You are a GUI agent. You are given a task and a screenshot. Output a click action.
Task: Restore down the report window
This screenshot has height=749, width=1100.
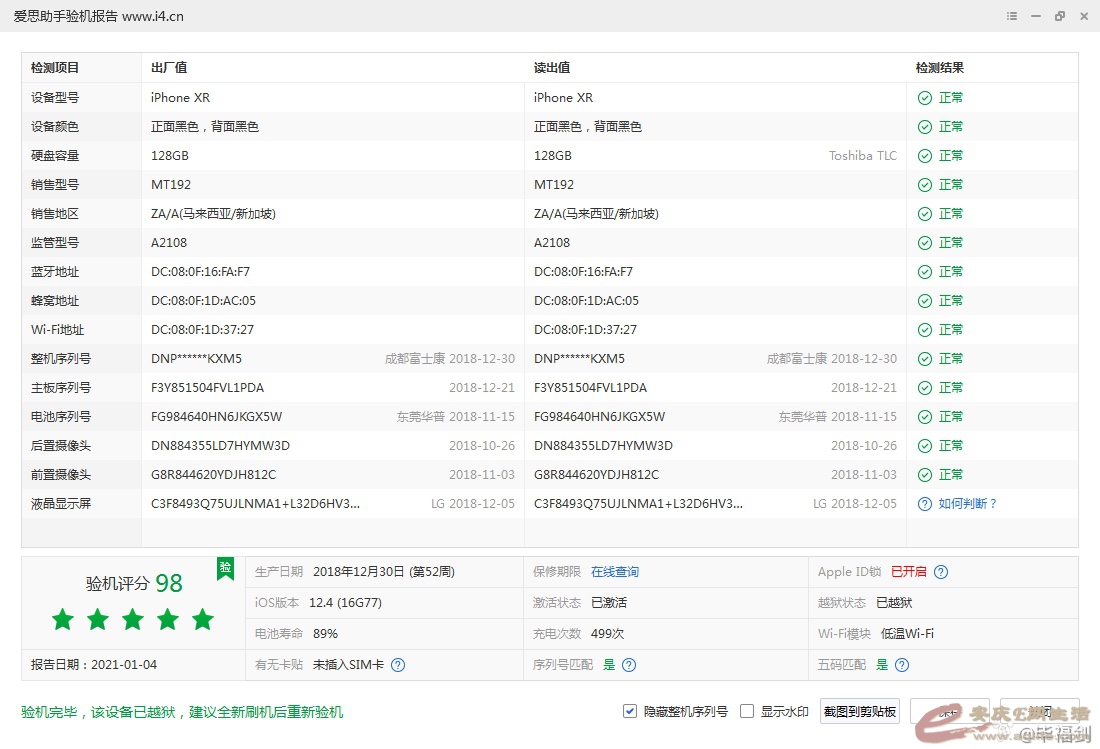[x=1059, y=16]
